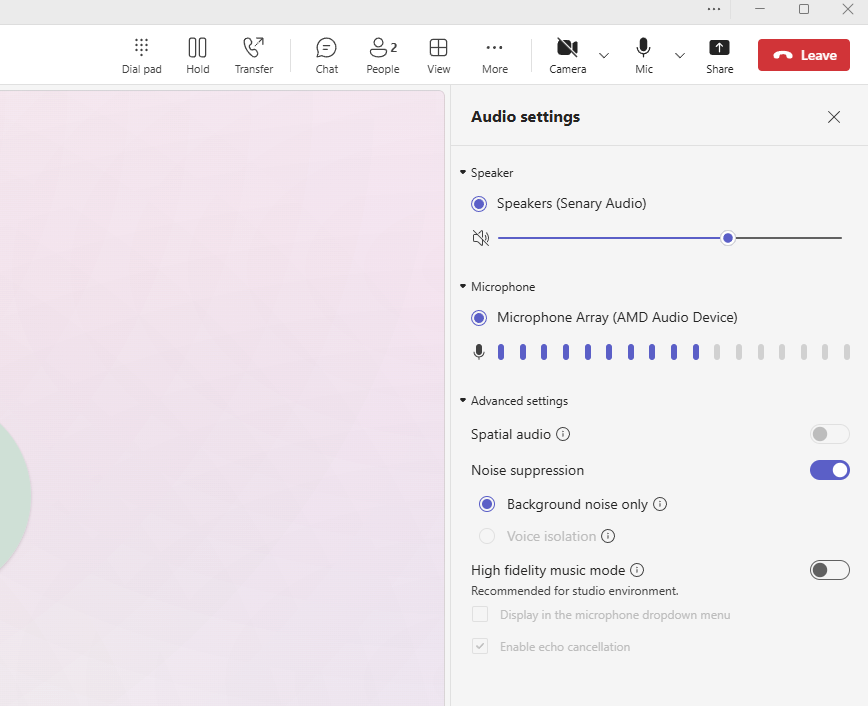Uncheck Enable echo cancellation

[x=480, y=646]
